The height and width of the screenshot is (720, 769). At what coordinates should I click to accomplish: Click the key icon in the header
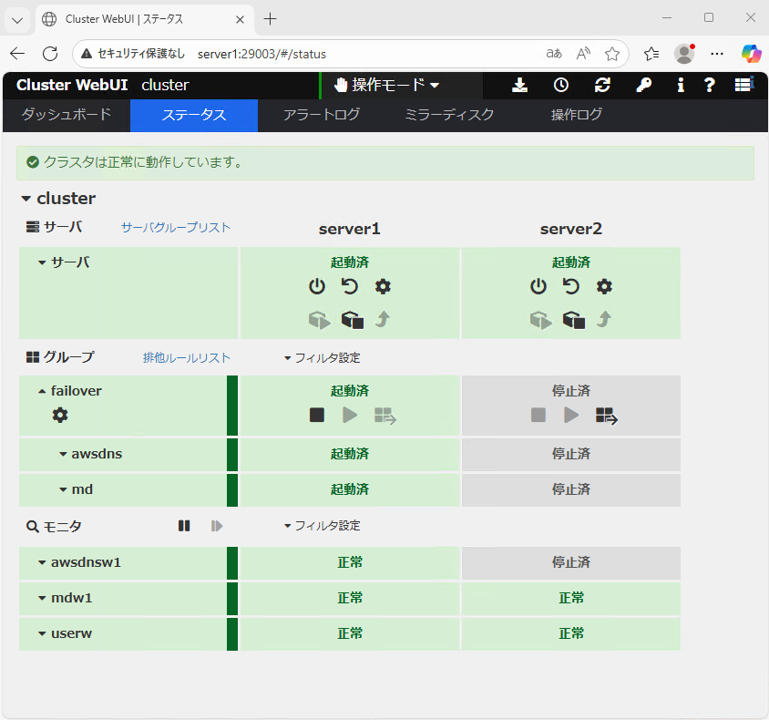[x=644, y=85]
